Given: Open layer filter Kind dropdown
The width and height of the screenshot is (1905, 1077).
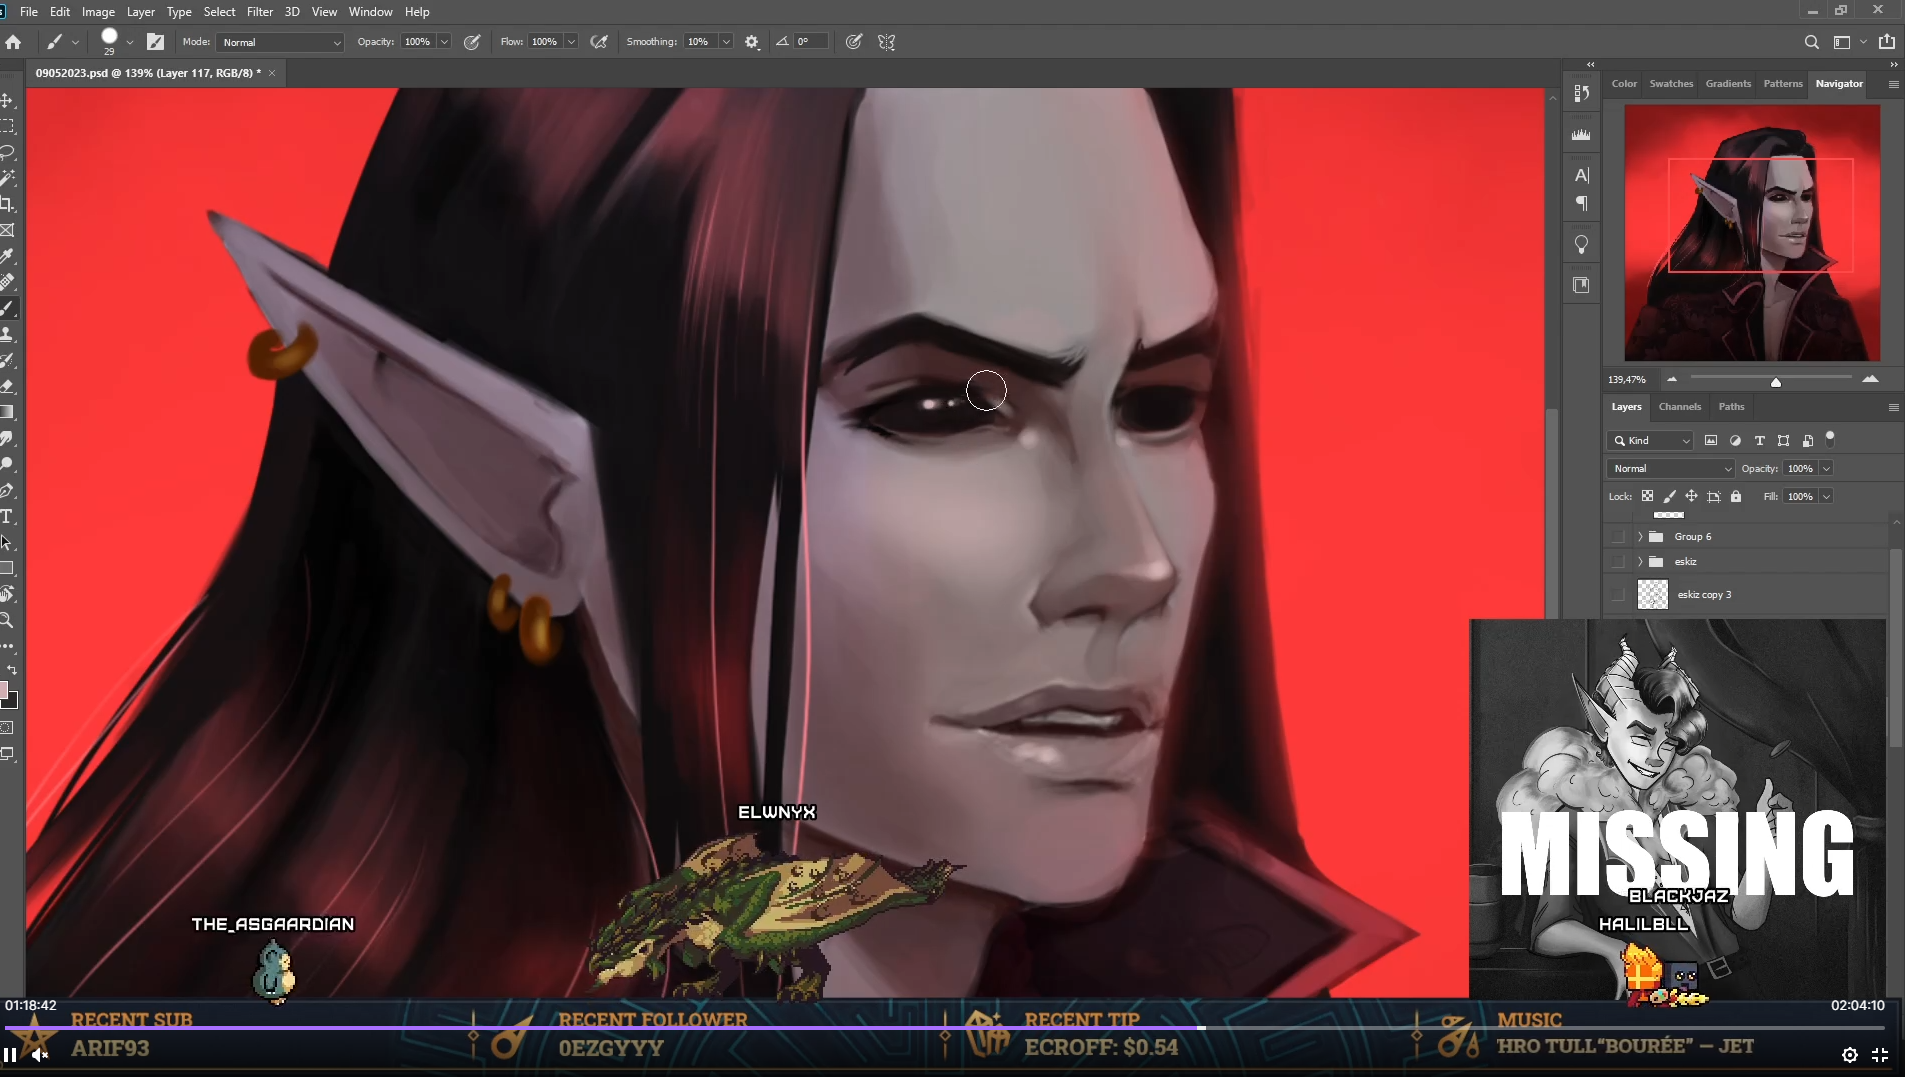Looking at the screenshot, I should pyautogui.click(x=1650, y=441).
